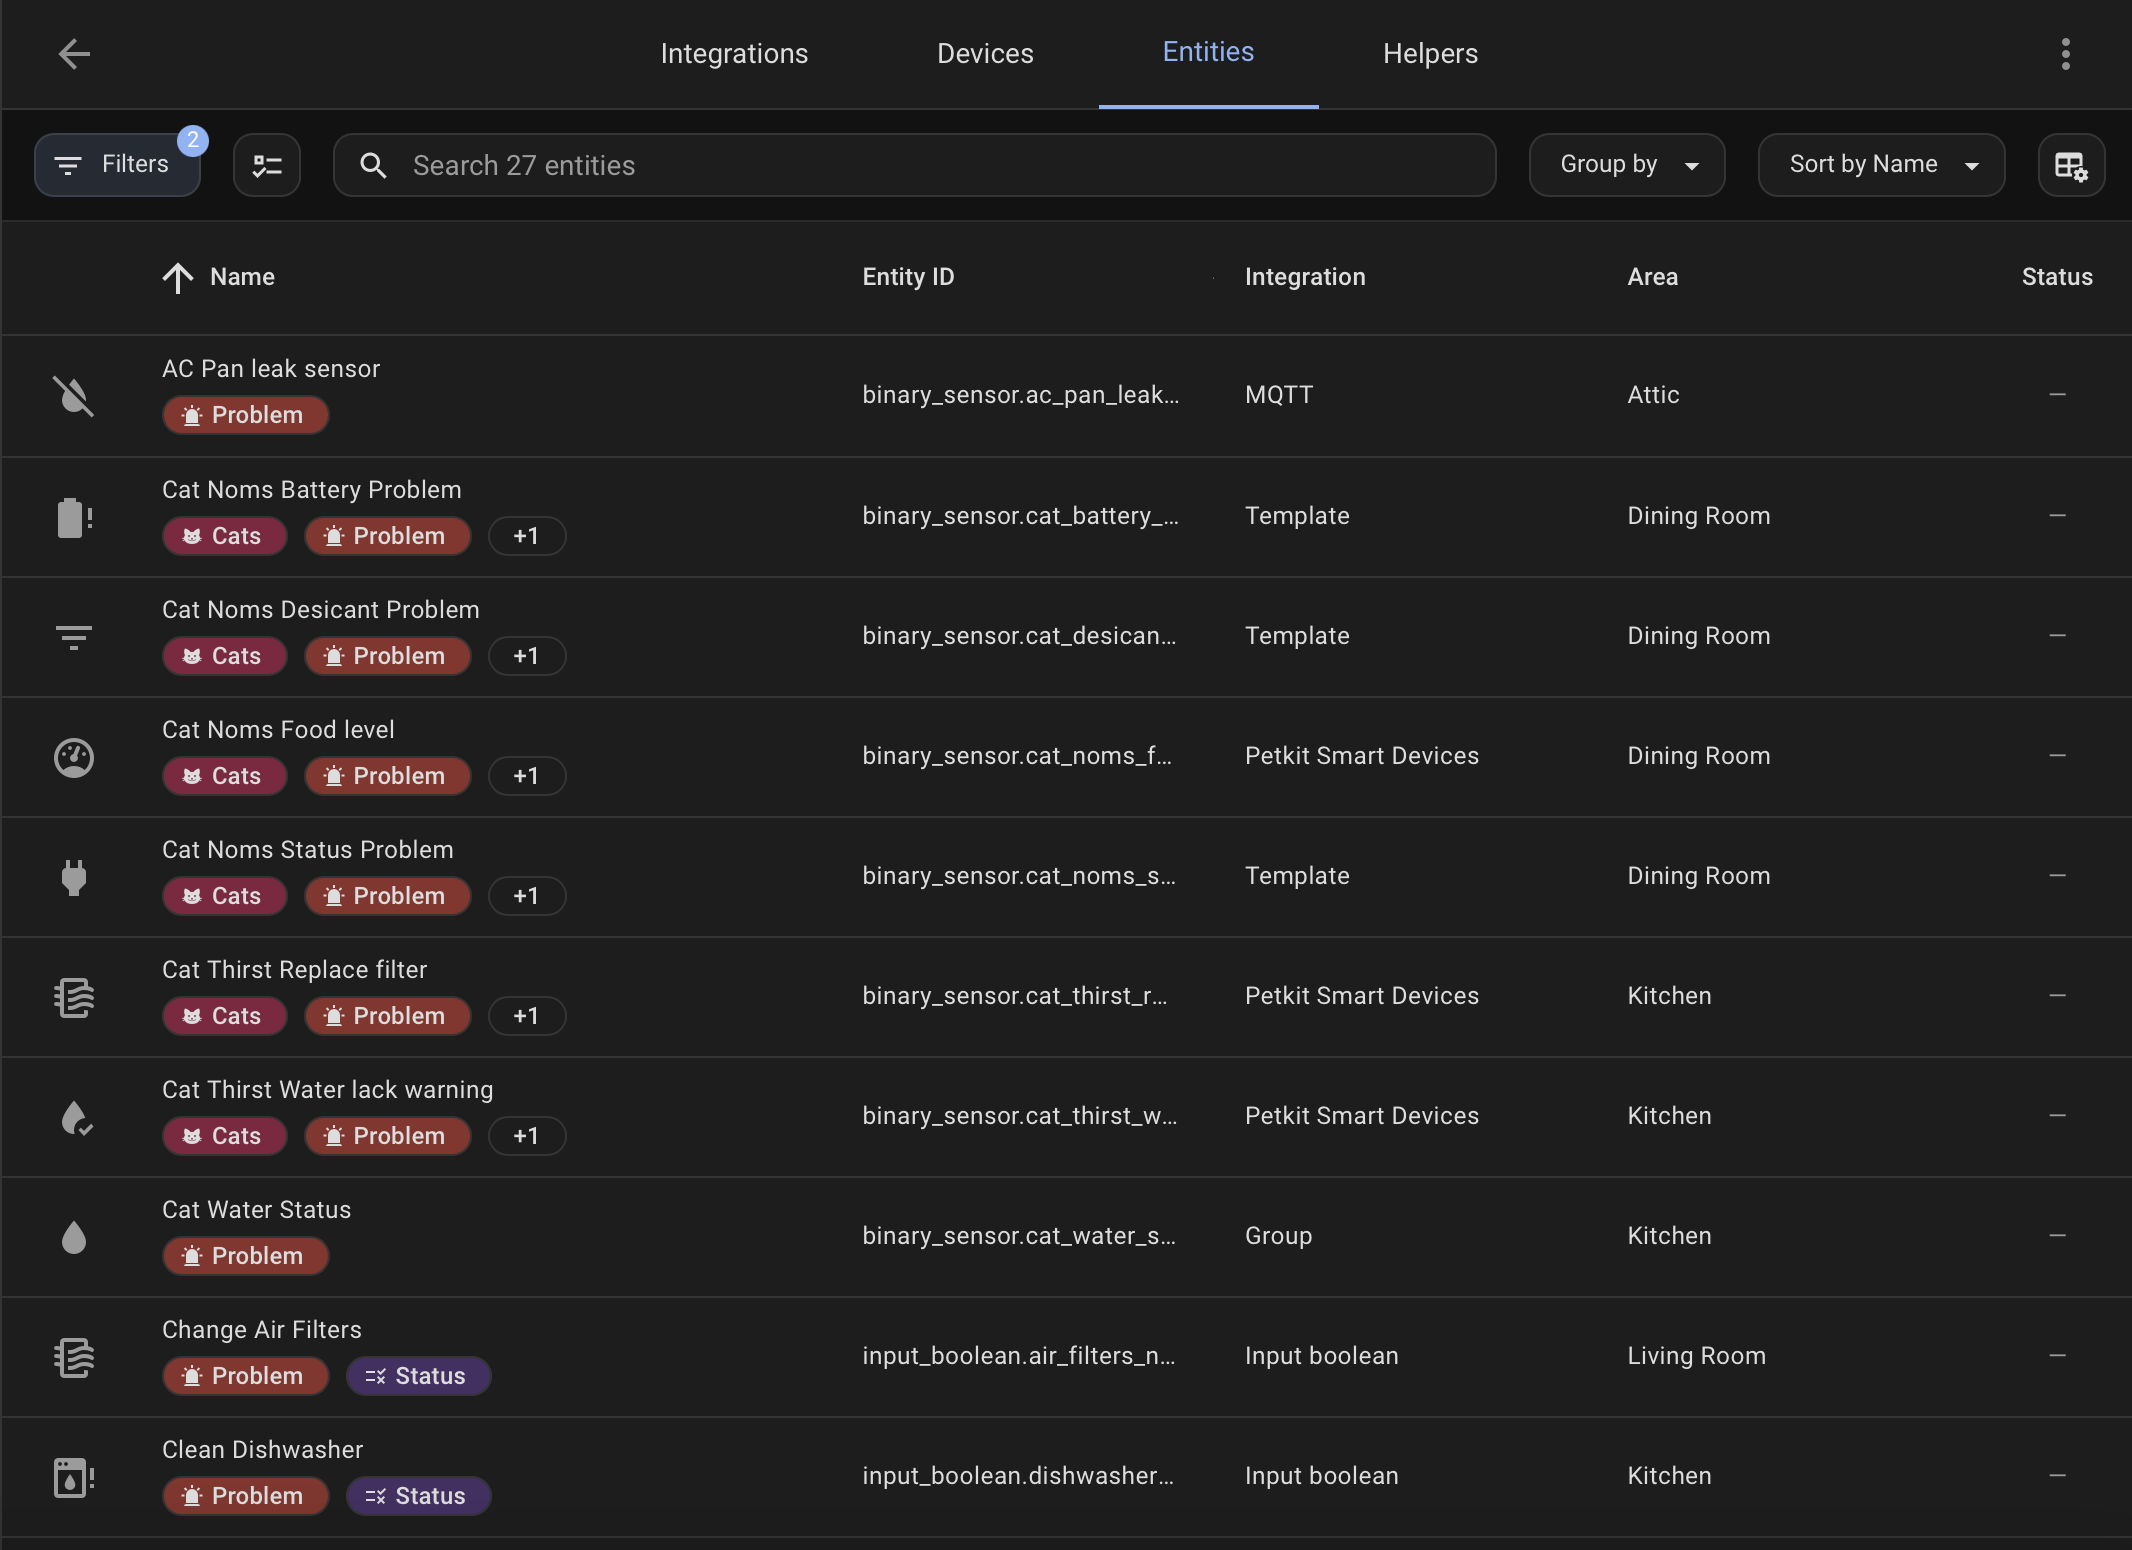Switch to the Helpers tab
This screenshot has width=2132, height=1550.
[x=1430, y=54]
